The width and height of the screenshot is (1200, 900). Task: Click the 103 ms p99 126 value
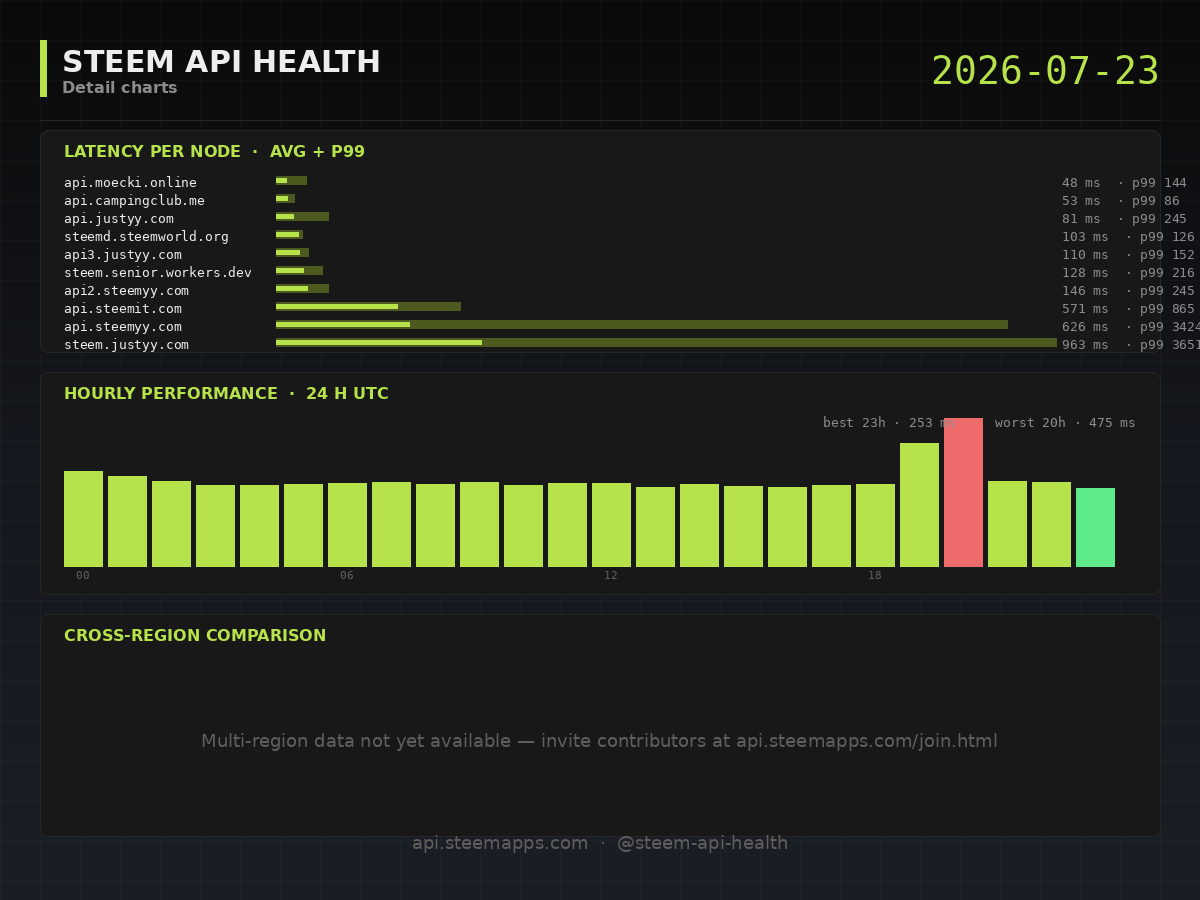[1128, 237]
